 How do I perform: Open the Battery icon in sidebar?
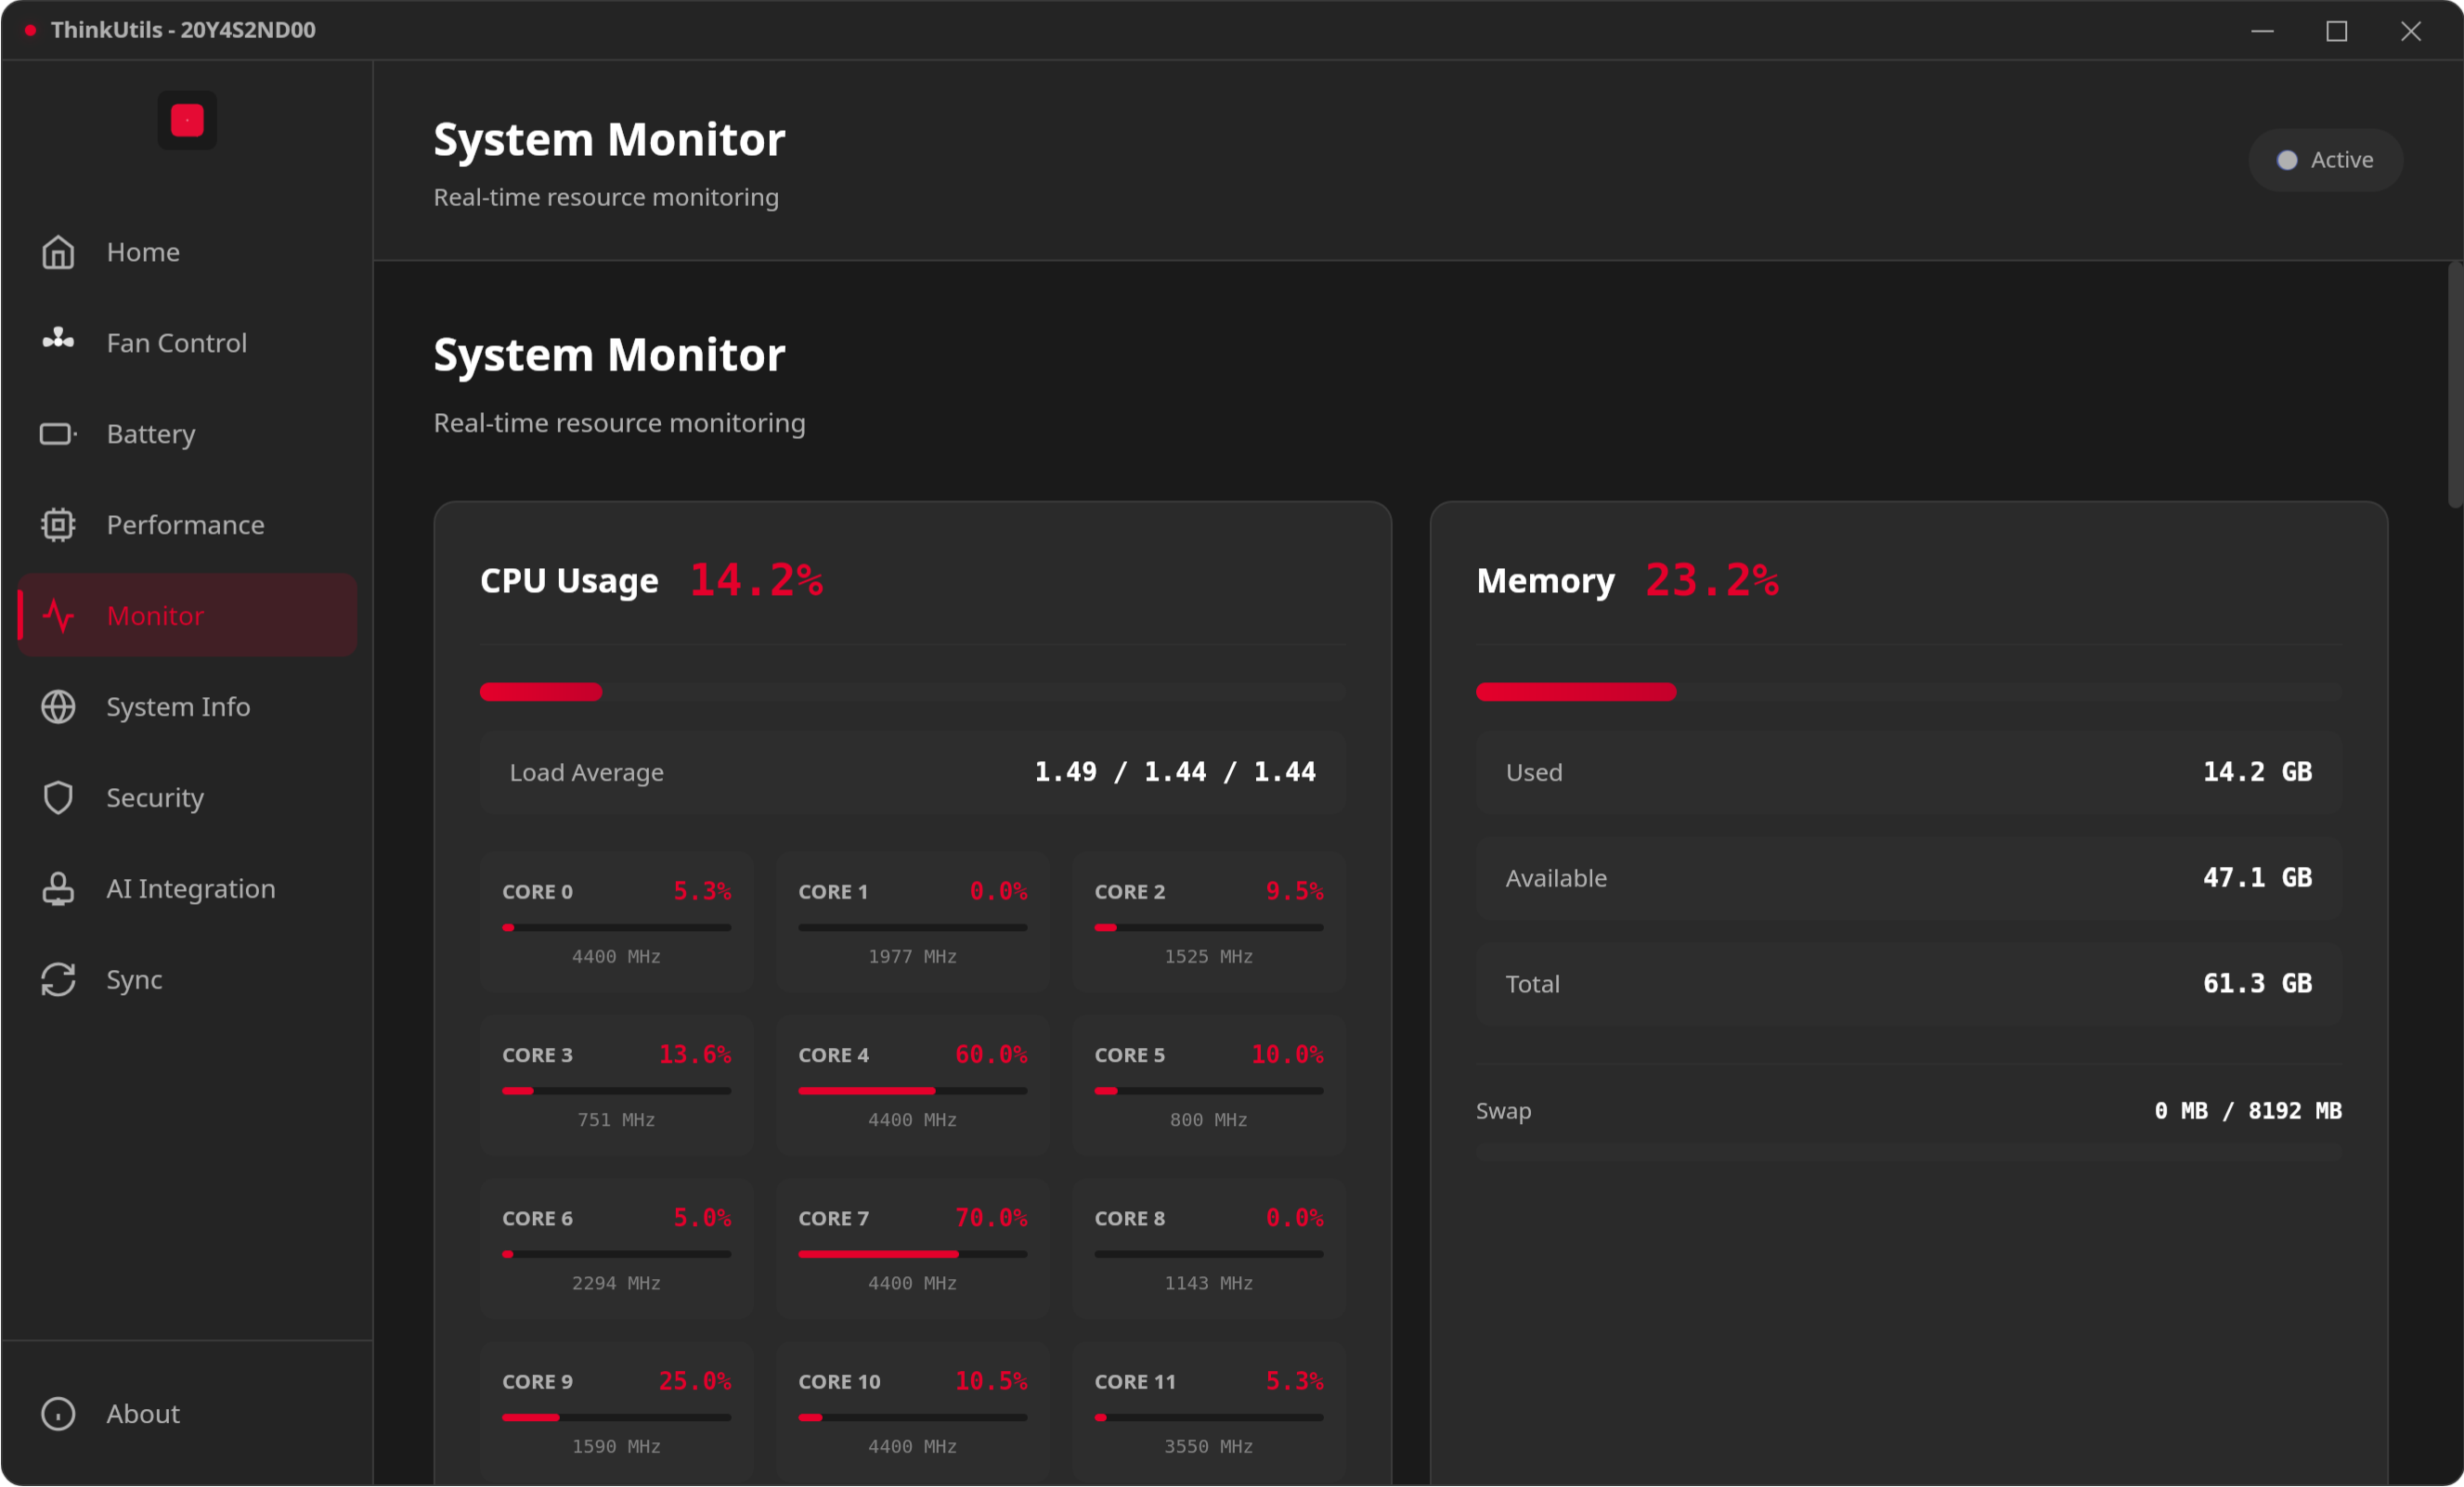[x=58, y=433]
